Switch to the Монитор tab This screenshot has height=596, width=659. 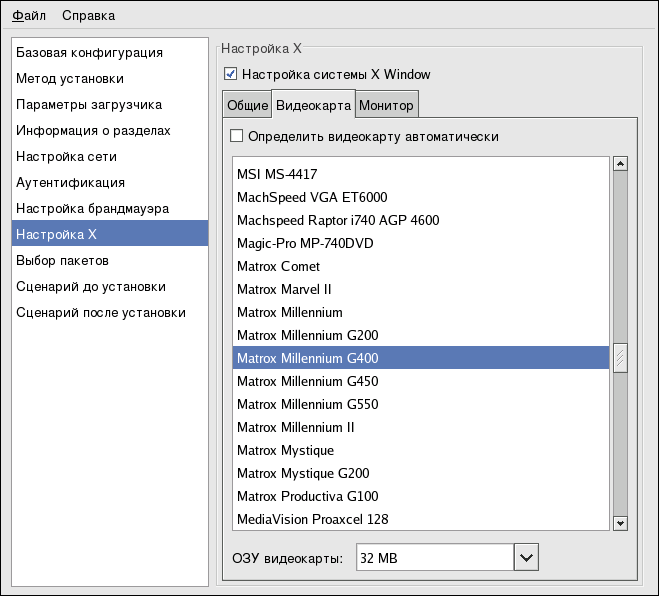(x=386, y=105)
